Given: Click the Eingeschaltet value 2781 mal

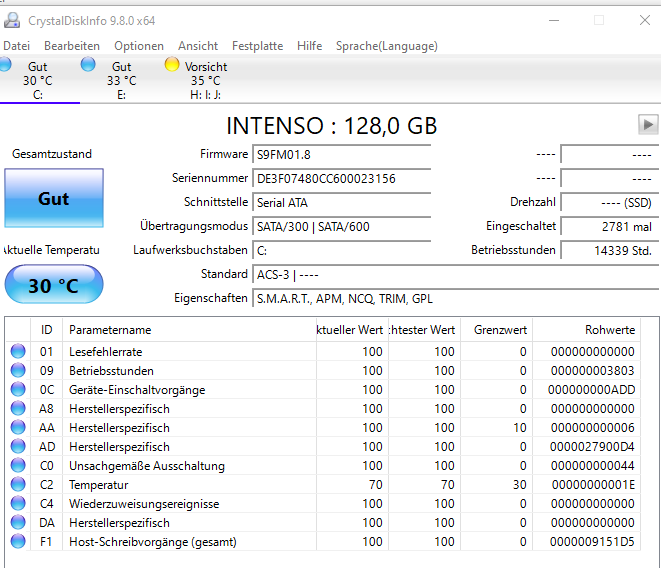Looking at the screenshot, I should coord(610,226).
